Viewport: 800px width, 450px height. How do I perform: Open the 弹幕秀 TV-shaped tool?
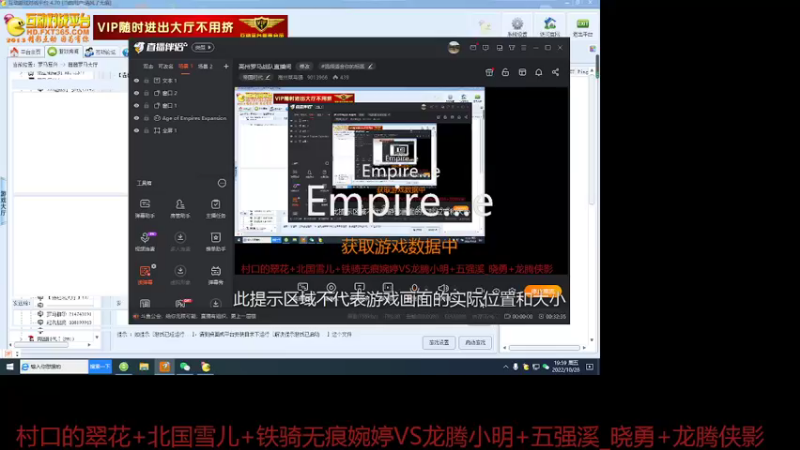pos(215,274)
